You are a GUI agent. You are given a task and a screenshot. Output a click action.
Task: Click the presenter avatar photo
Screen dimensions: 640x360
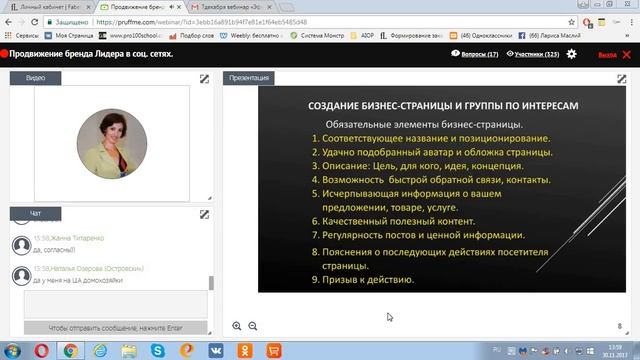pyautogui.click(x=112, y=144)
